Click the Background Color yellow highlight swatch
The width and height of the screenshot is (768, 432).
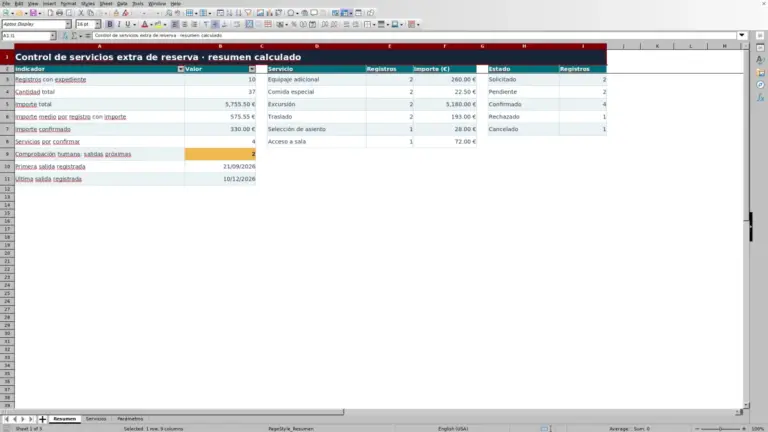pos(158,24)
